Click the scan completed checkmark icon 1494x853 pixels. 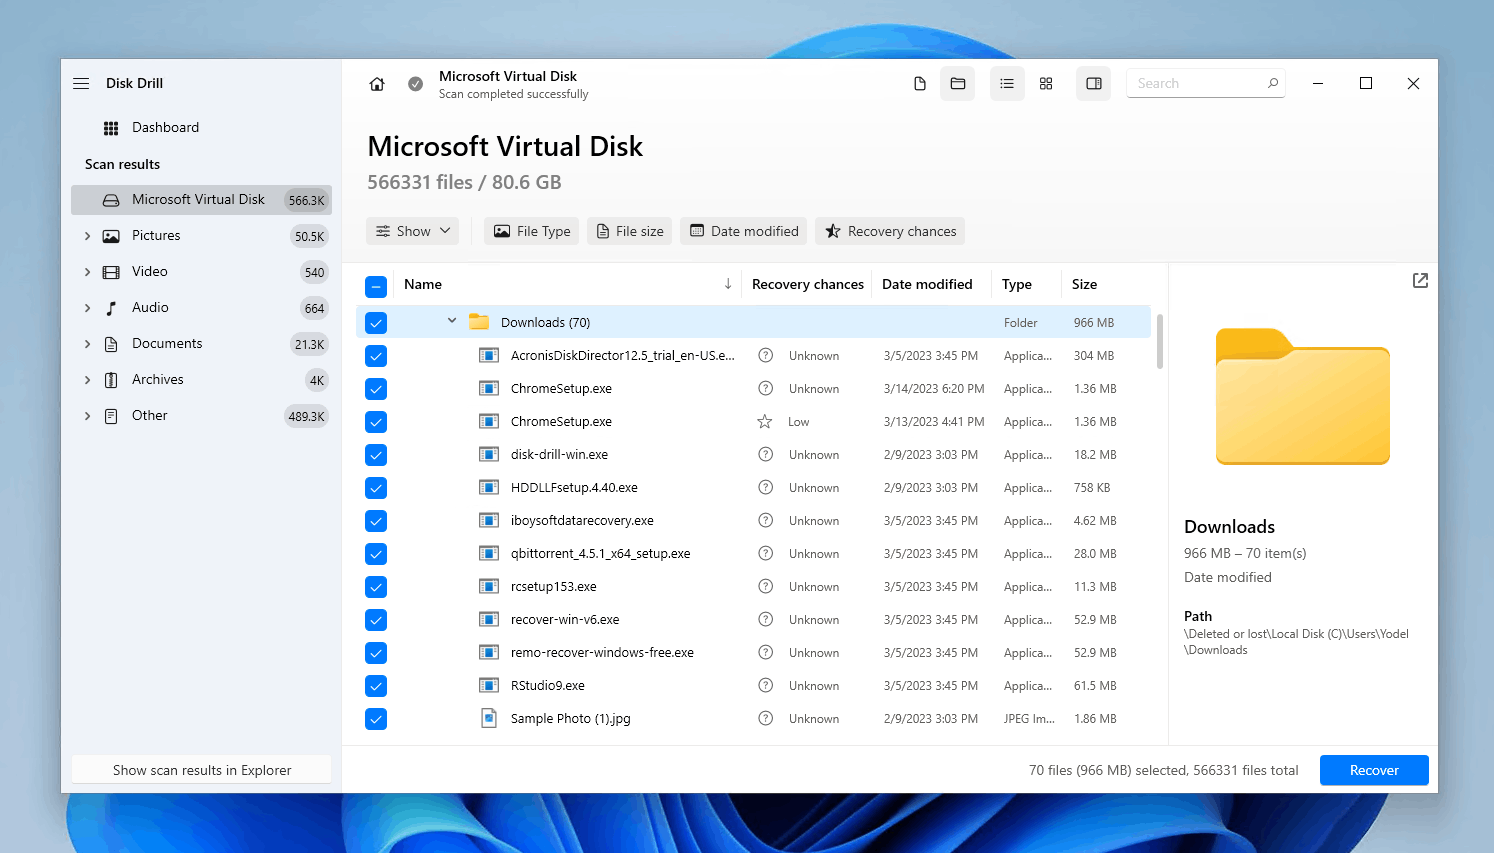[x=415, y=84]
